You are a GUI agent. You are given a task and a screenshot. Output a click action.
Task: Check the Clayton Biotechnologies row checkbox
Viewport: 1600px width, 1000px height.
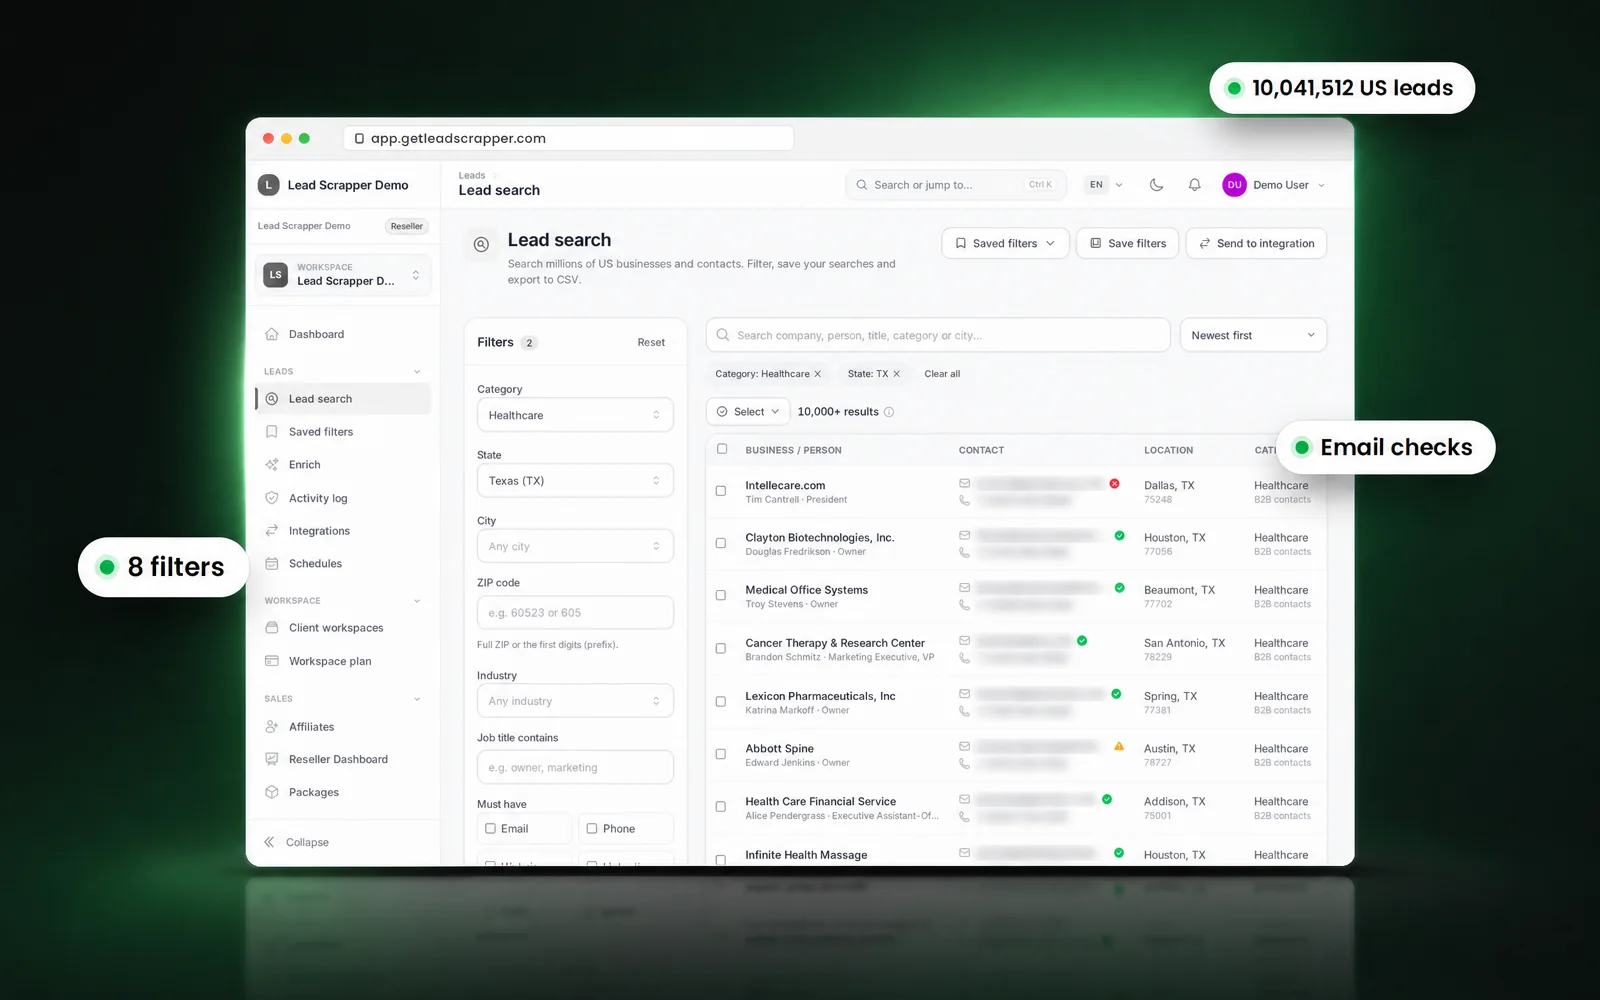[x=721, y=543]
